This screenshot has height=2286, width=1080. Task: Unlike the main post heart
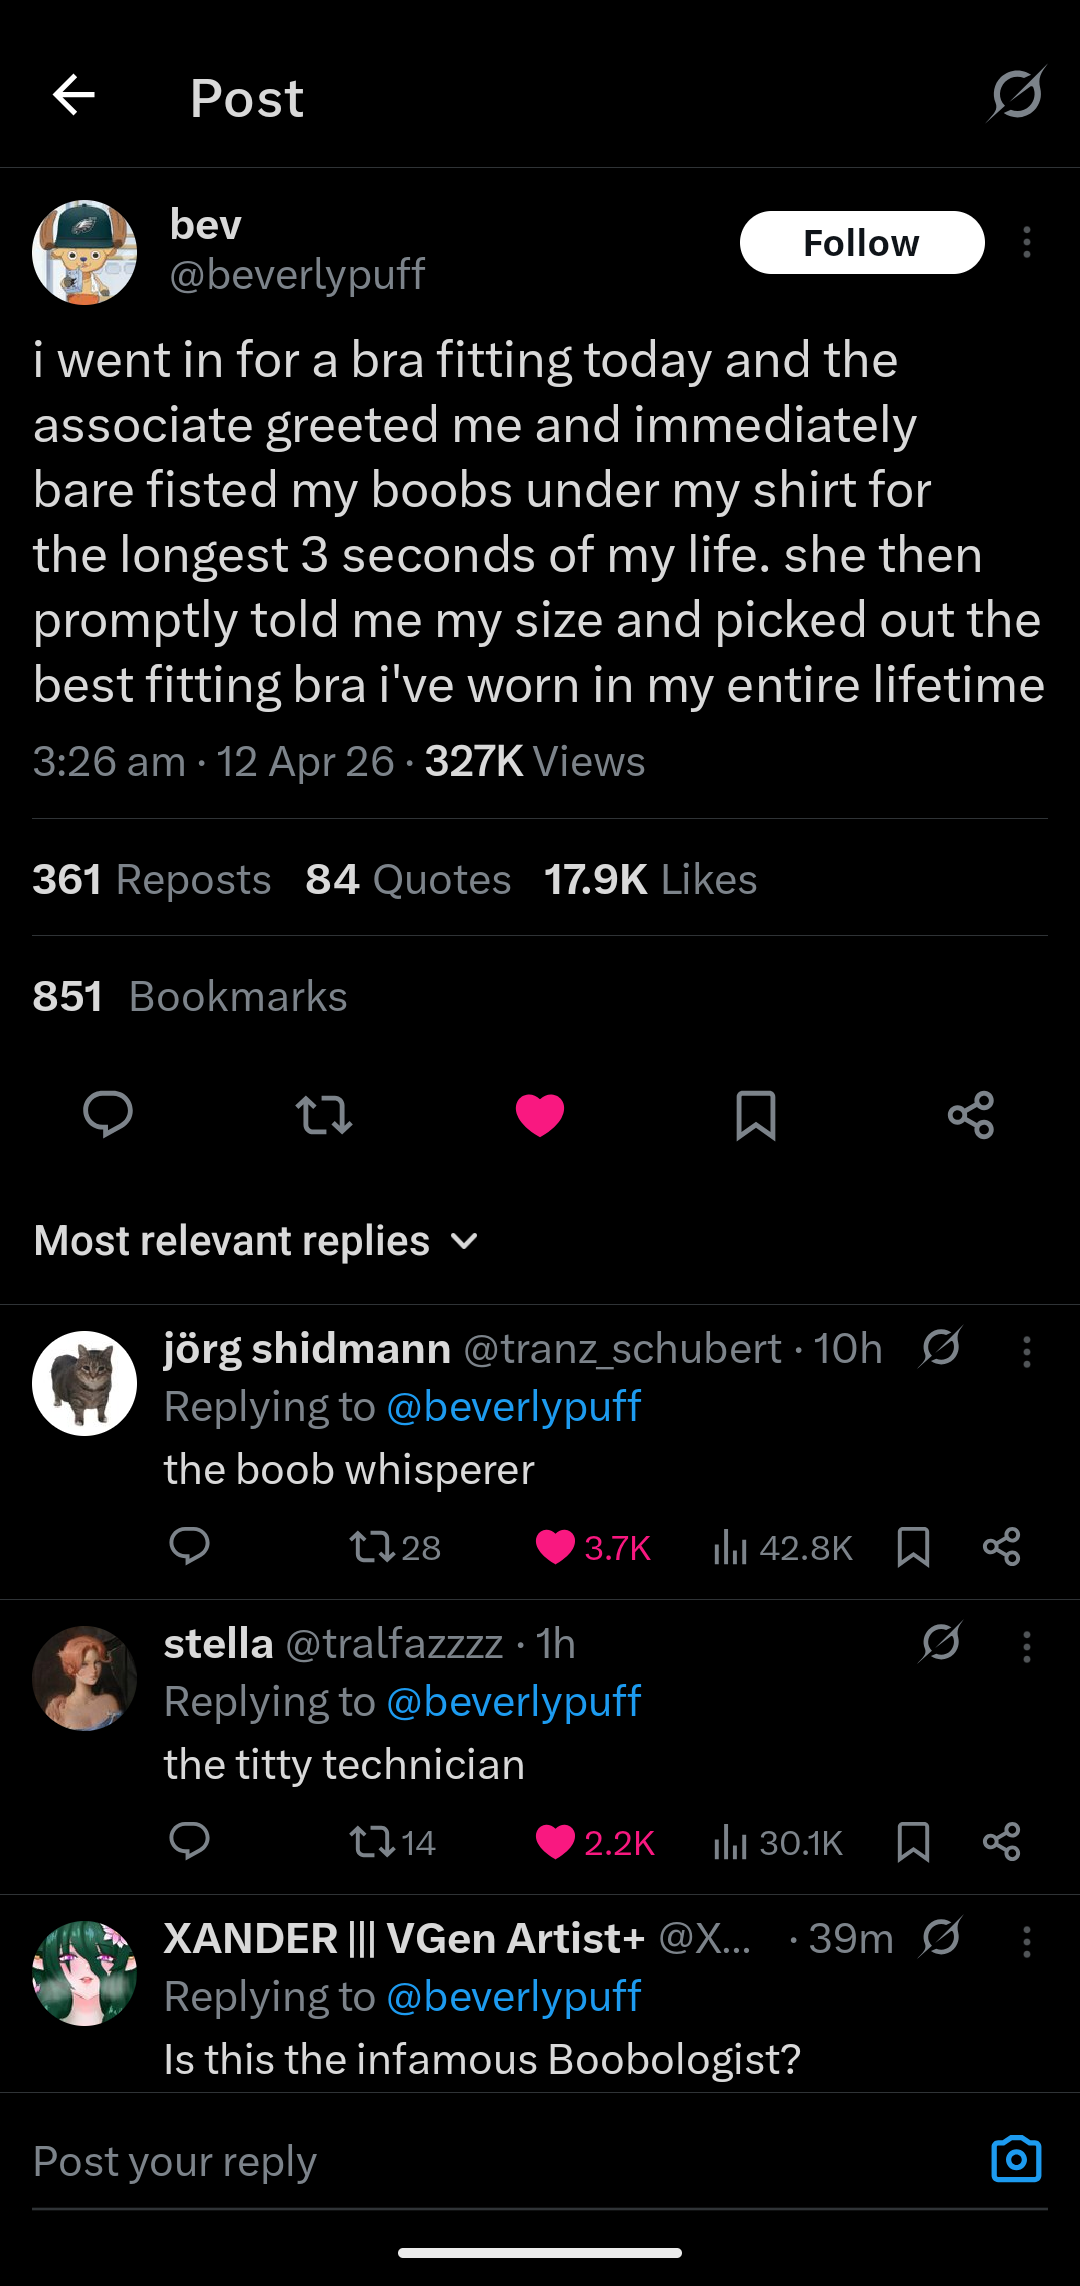[x=540, y=1114]
